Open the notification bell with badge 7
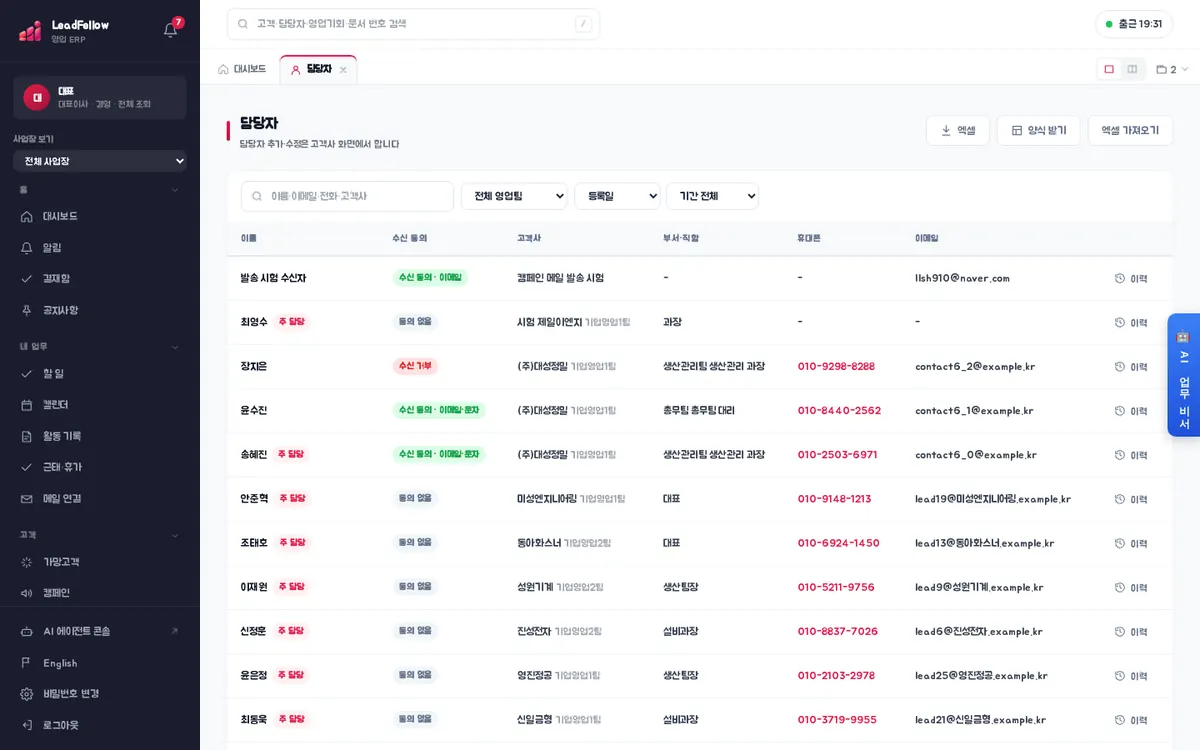This screenshot has height=750, width=1200. (x=171, y=29)
